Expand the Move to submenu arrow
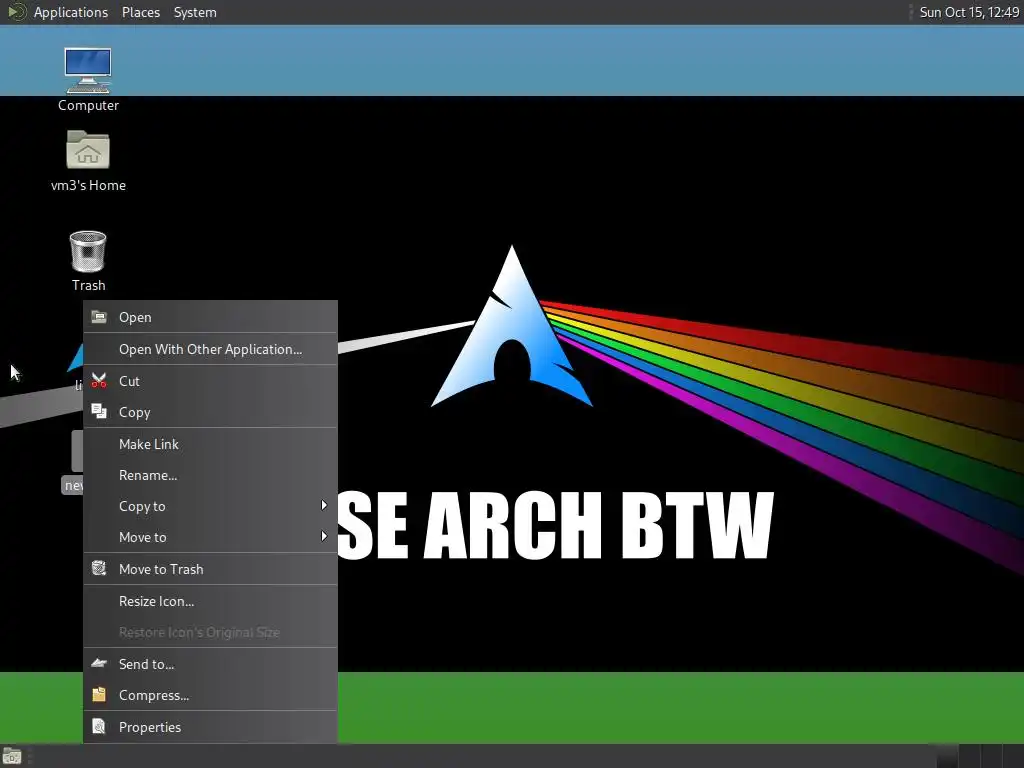The width and height of the screenshot is (1024, 768). (x=324, y=536)
